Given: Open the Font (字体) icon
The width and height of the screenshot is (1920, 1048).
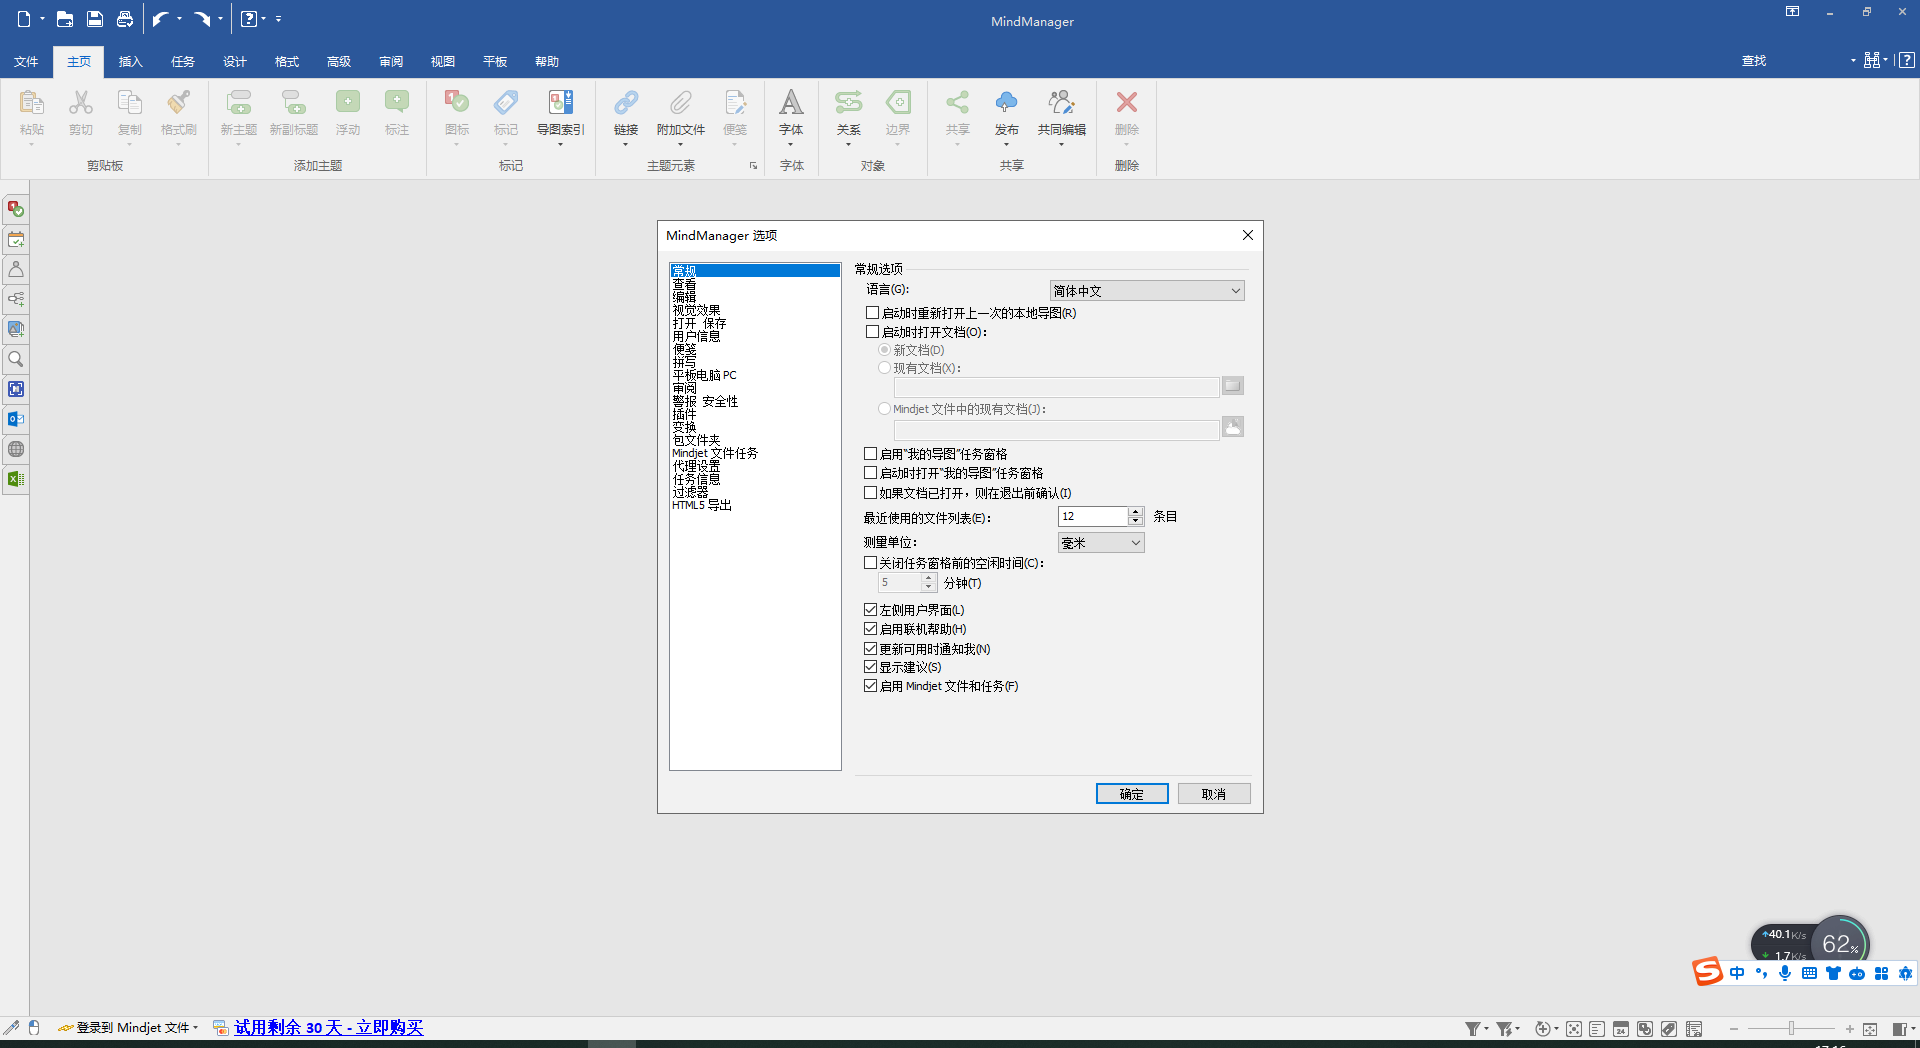Looking at the screenshot, I should [791, 103].
